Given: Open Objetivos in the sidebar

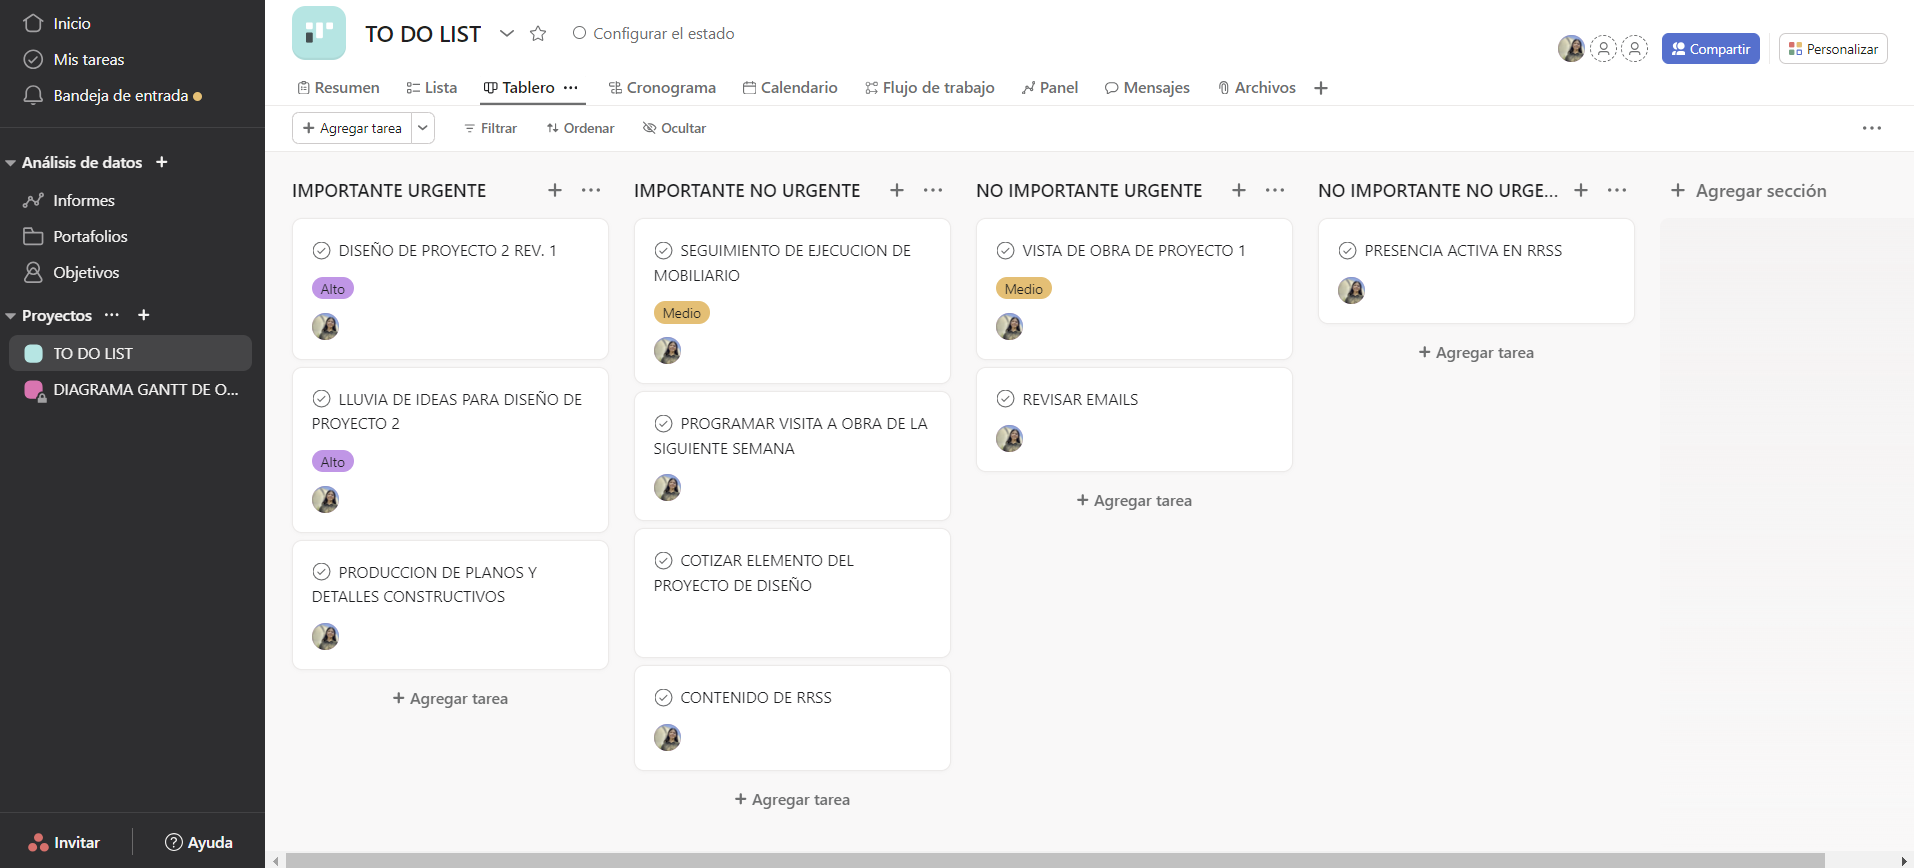Looking at the screenshot, I should tap(72, 272).
